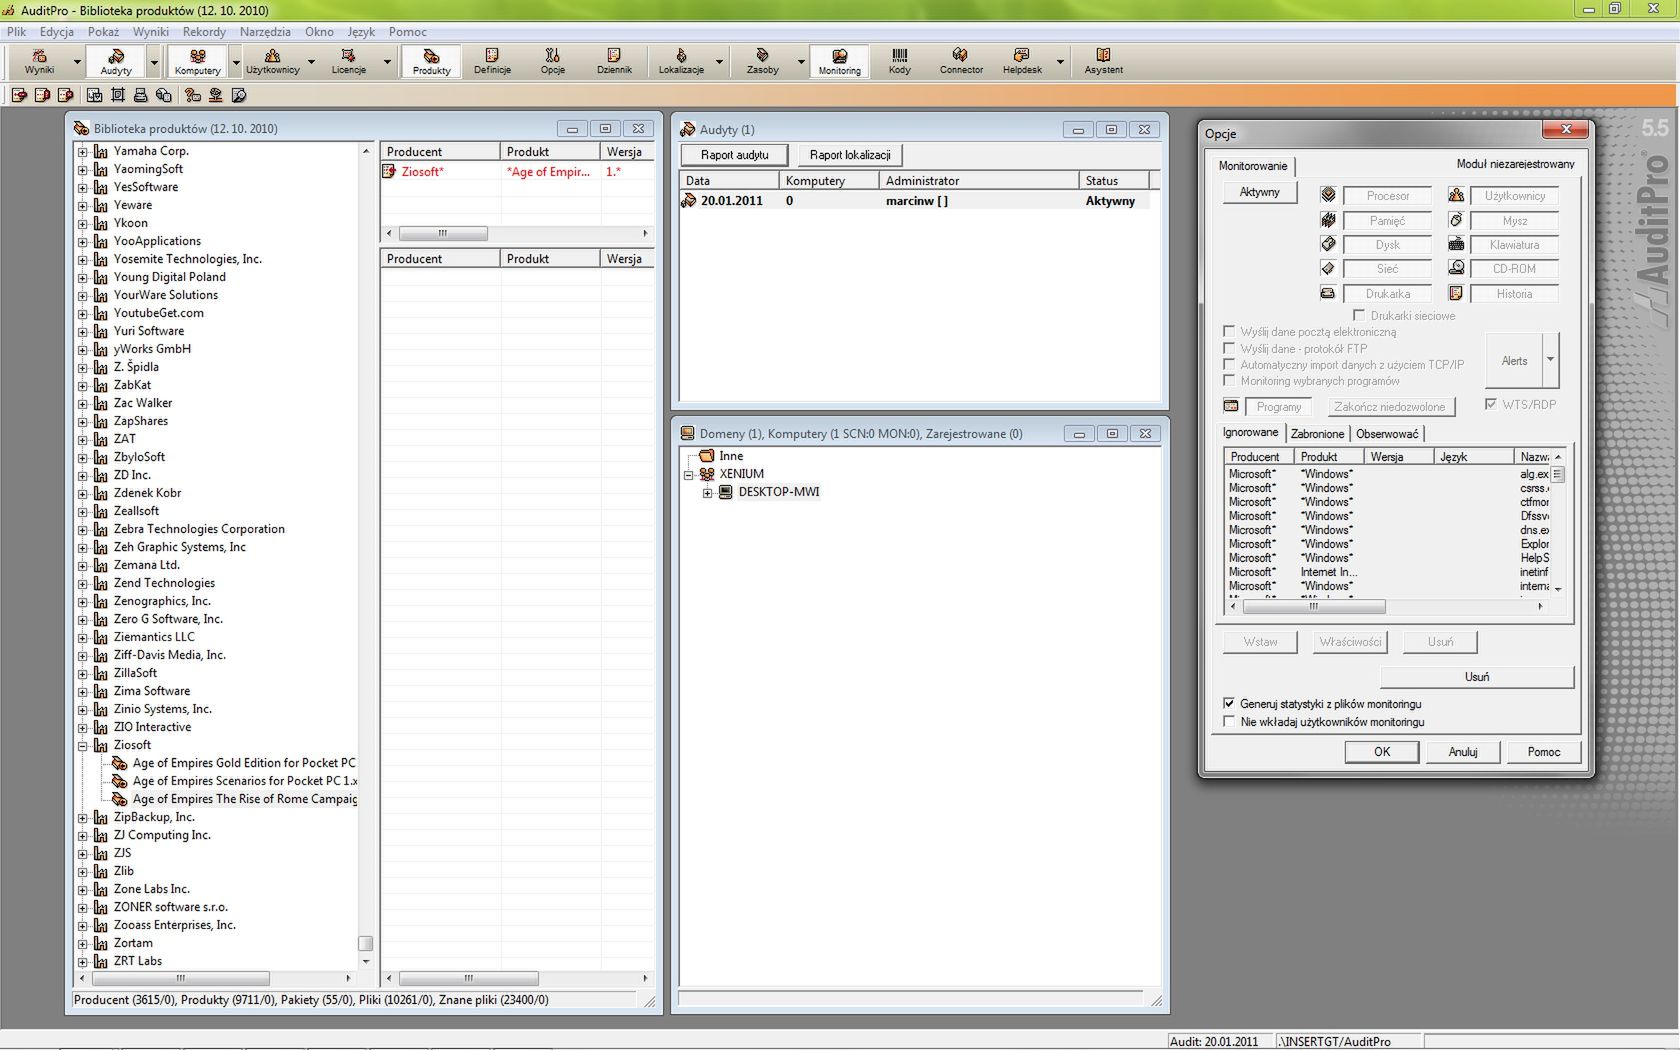Open the Definicje toolbar icon

pyautogui.click(x=492, y=61)
